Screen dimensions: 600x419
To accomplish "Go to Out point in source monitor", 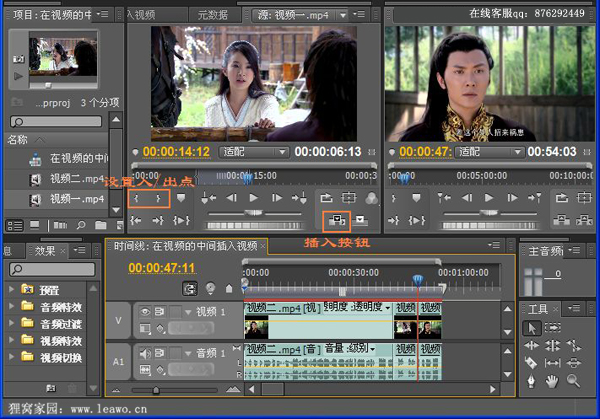I will (158, 220).
